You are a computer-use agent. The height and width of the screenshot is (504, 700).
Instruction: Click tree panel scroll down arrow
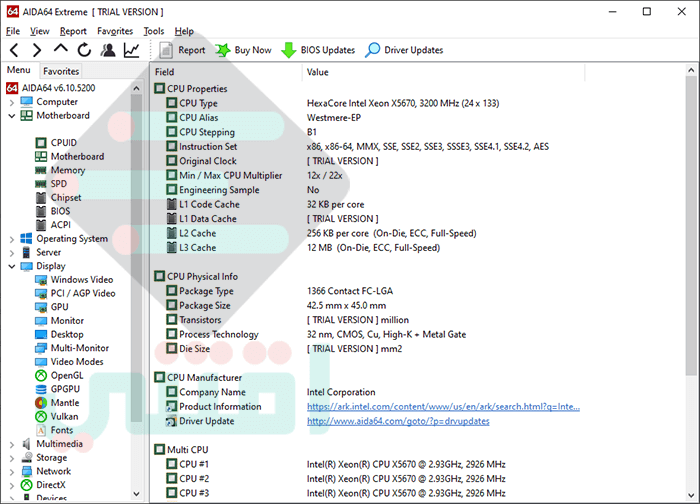coord(137,494)
